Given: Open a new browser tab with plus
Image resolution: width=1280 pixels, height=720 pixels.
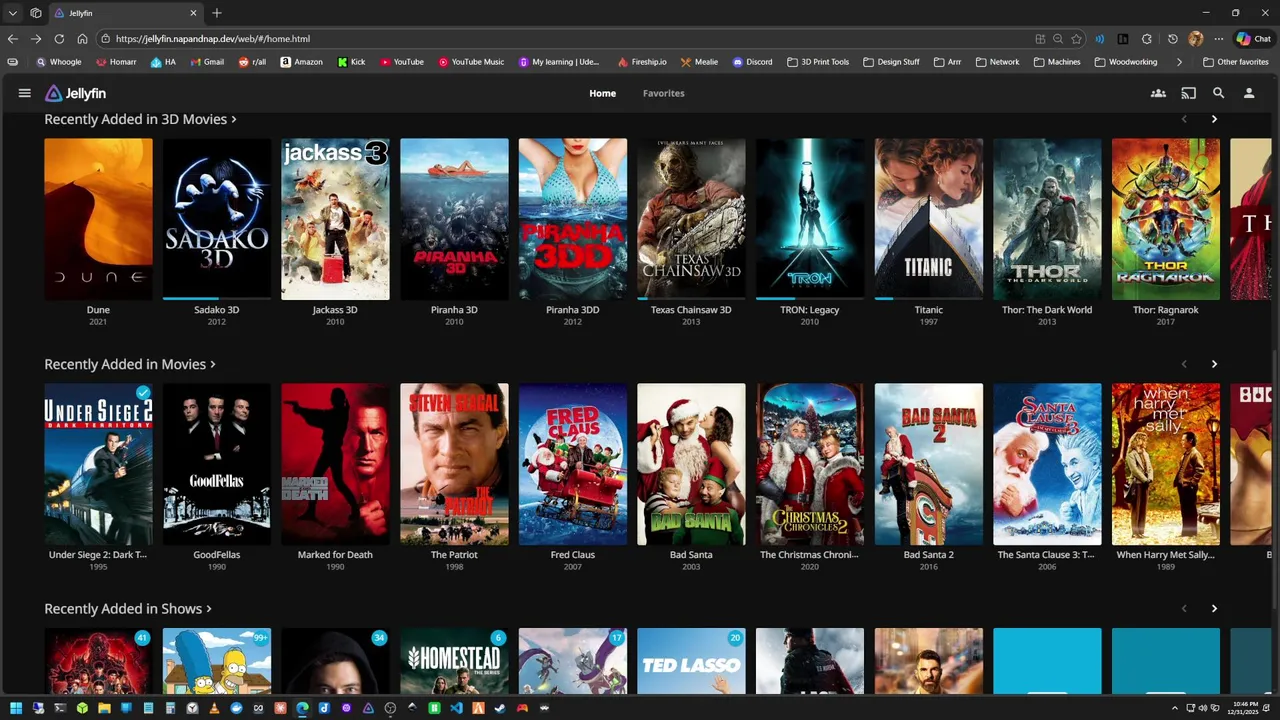Looking at the screenshot, I should point(217,13).
